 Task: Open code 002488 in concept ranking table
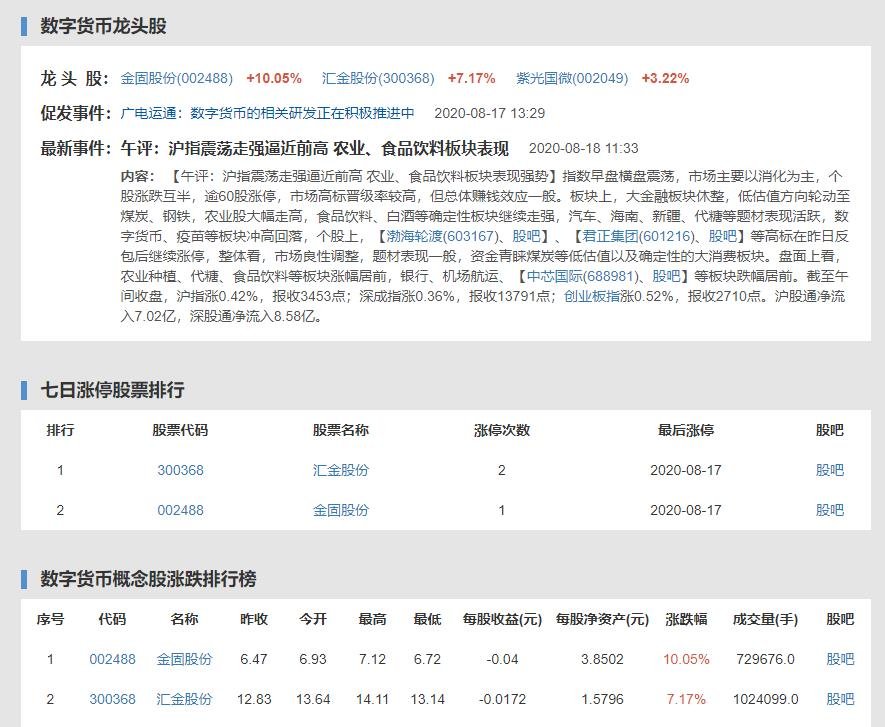[x=112, y=659]
